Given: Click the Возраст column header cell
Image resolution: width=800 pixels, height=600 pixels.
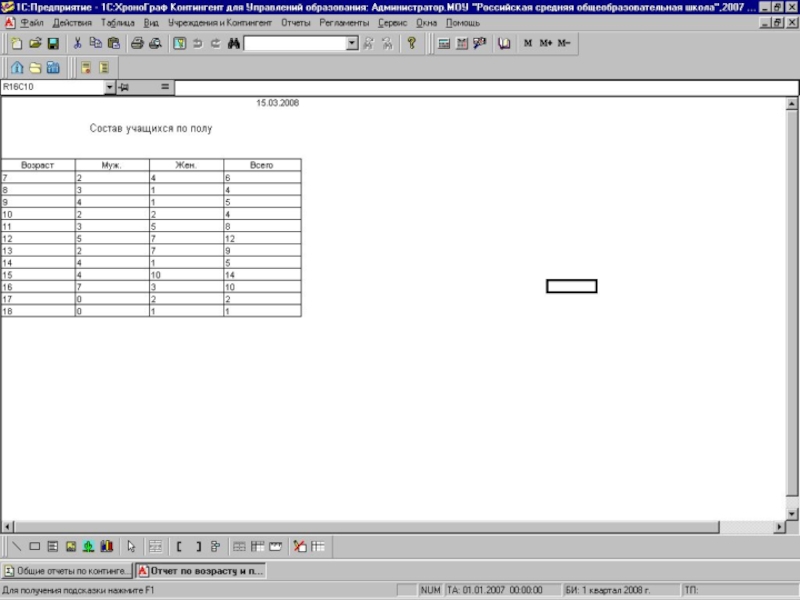Looking at the screenshot, I should 38,165.
